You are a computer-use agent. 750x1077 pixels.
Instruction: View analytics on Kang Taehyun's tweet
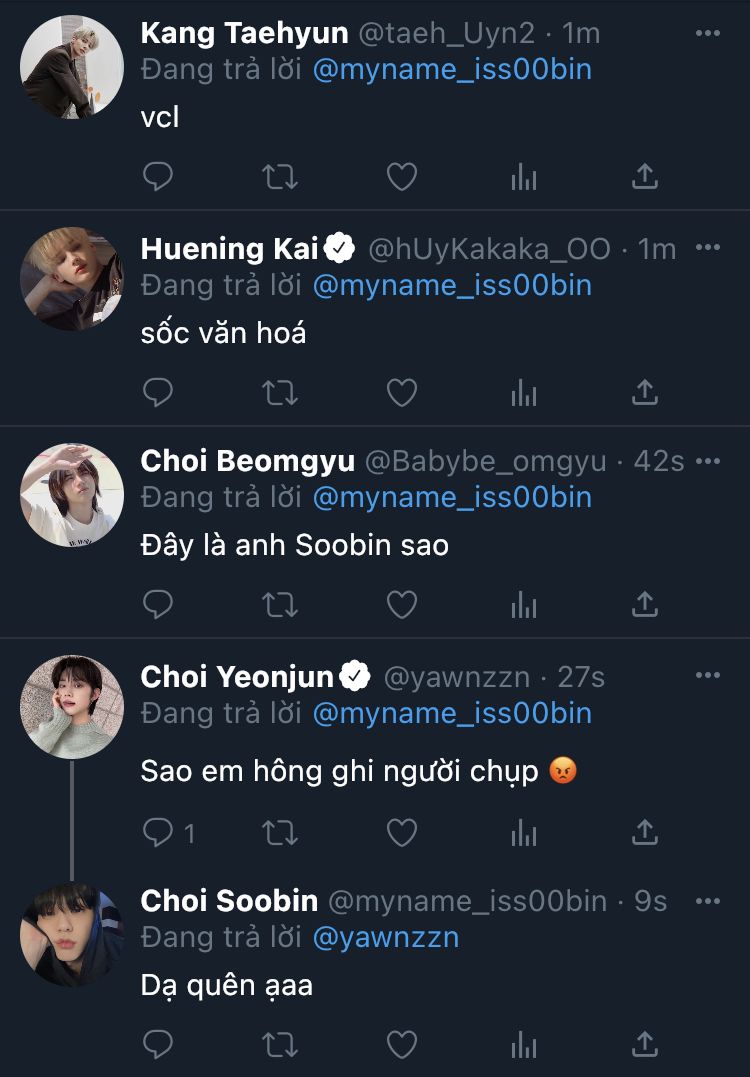point(524,178)
